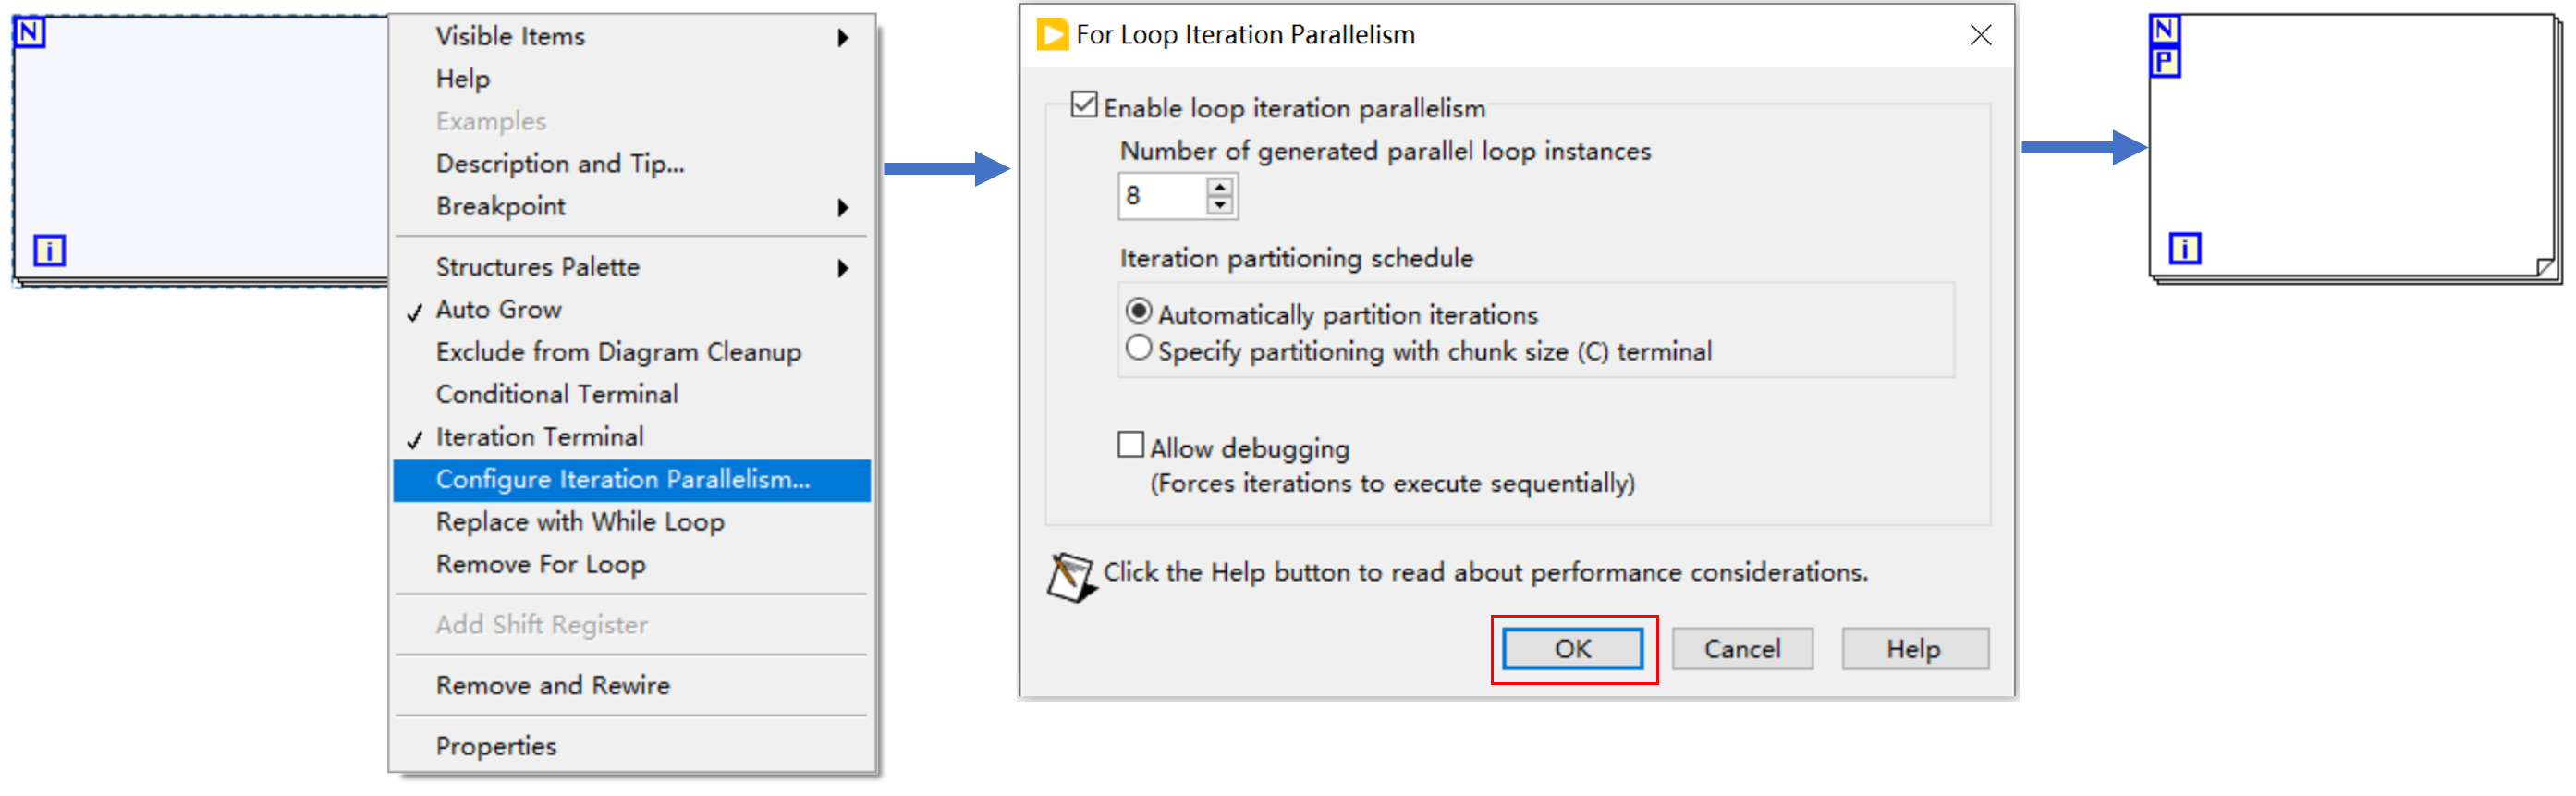Disable Enable loop iteration parallelism
The width and height of the screenshot is (2576, 796).
click(x=1086, y=104)
